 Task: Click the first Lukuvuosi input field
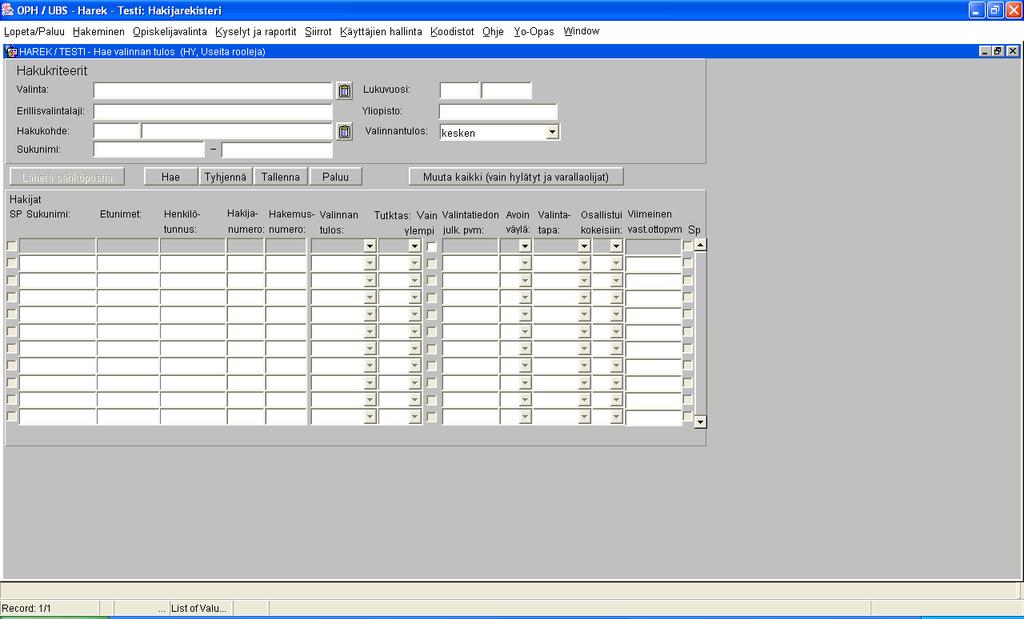pos(460,91)
